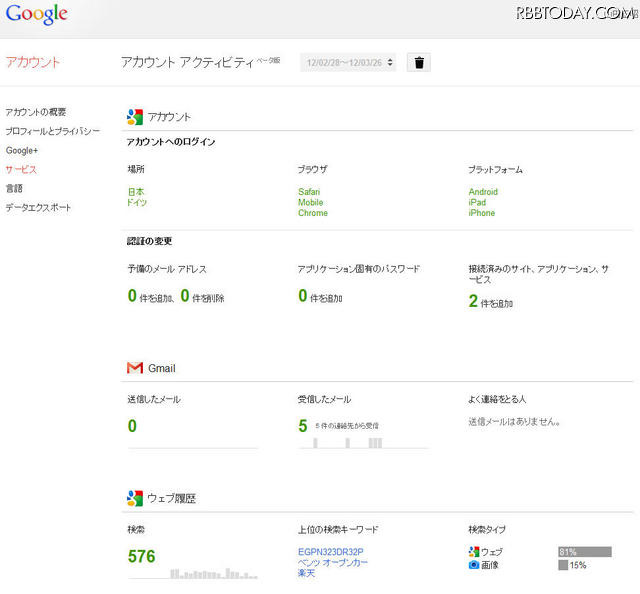Open アカウントの概要 in sidebar
Screen dimensions: 640x594
point(36,112)
